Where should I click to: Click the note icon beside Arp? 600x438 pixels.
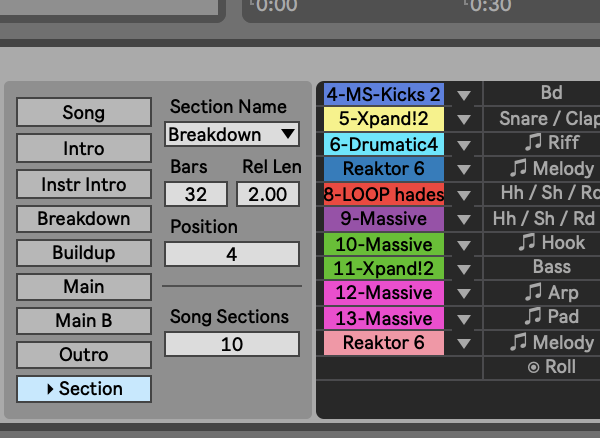point(534,293)
